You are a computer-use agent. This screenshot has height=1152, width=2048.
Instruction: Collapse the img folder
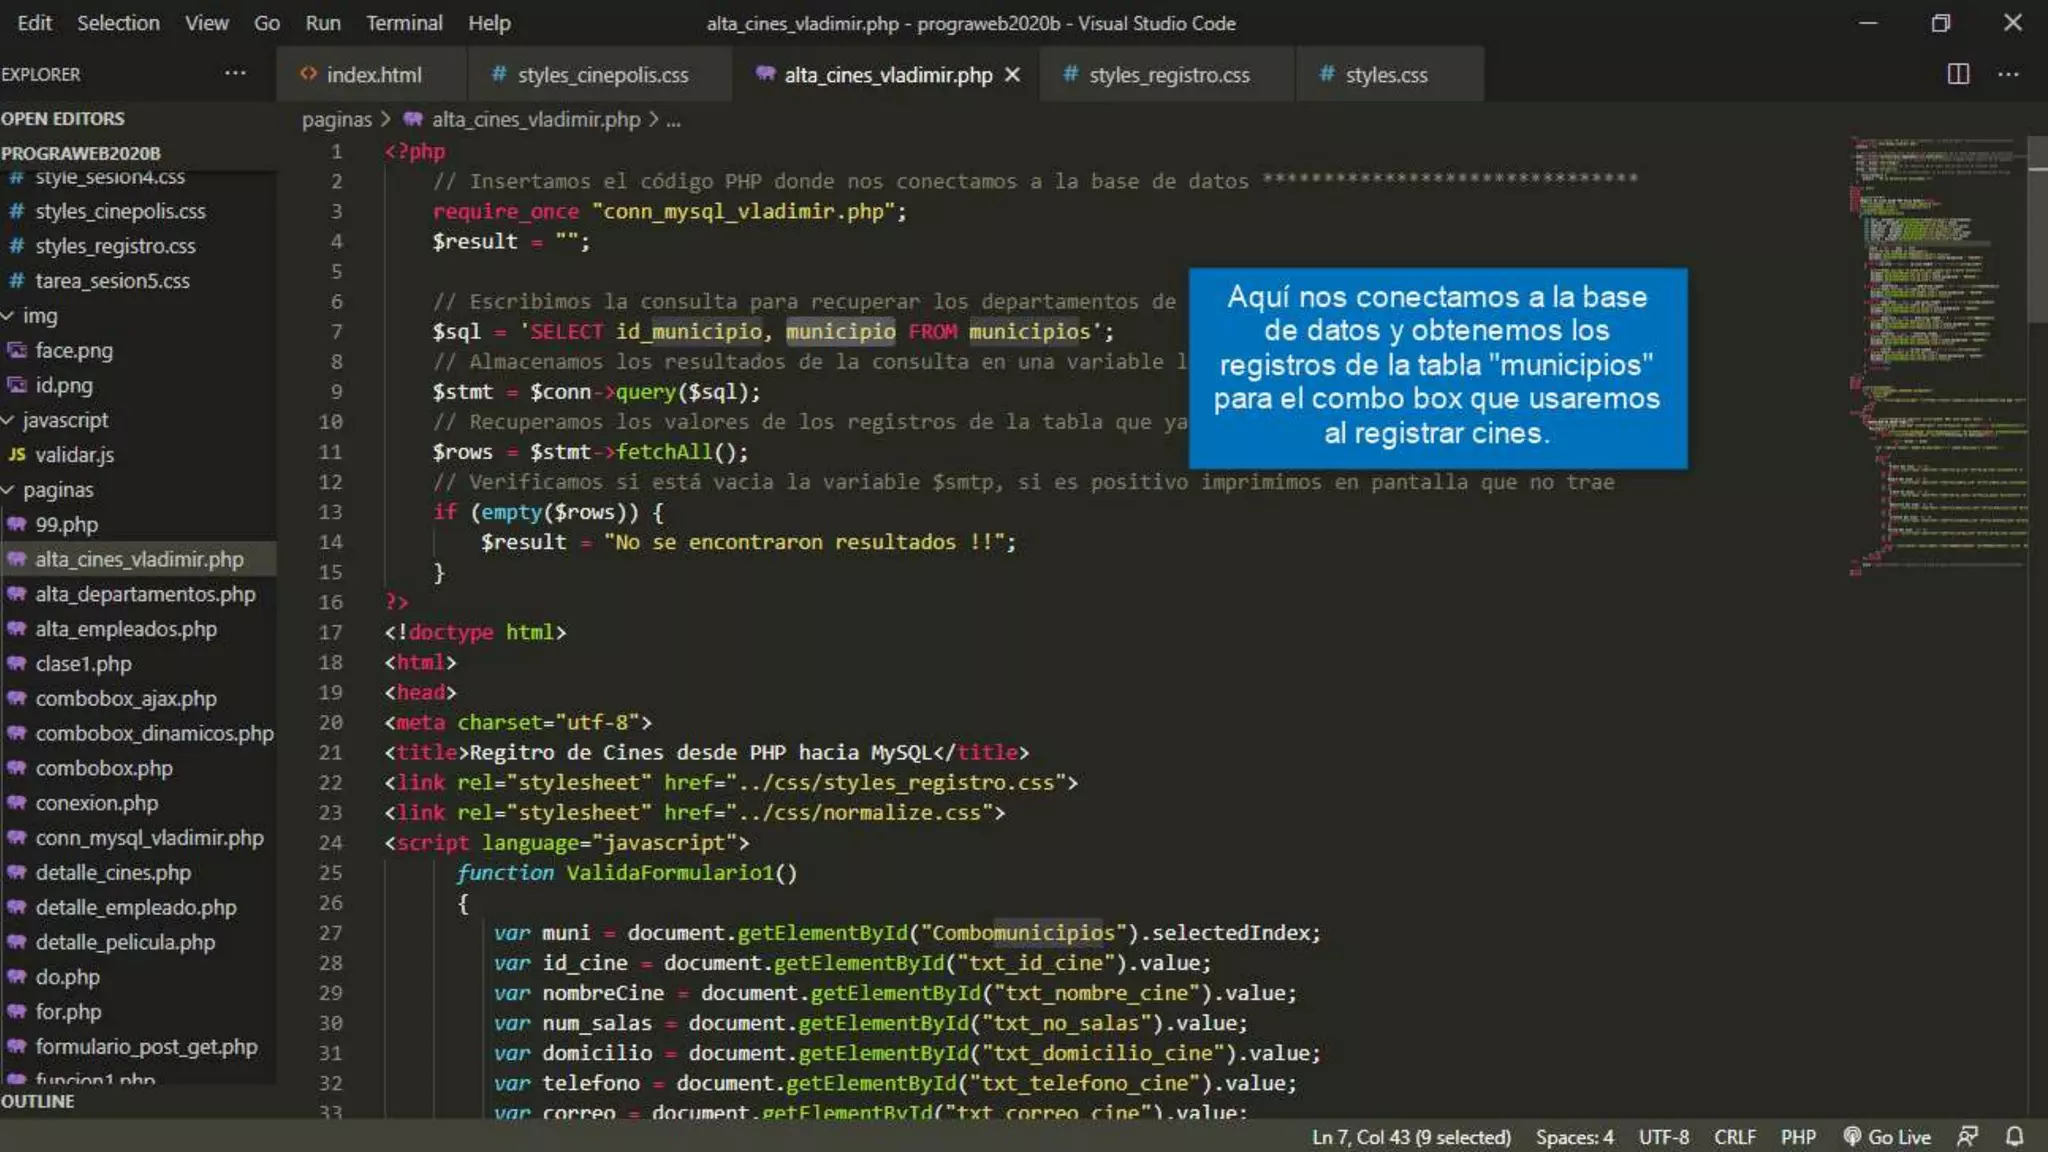[x=39, y=316]
